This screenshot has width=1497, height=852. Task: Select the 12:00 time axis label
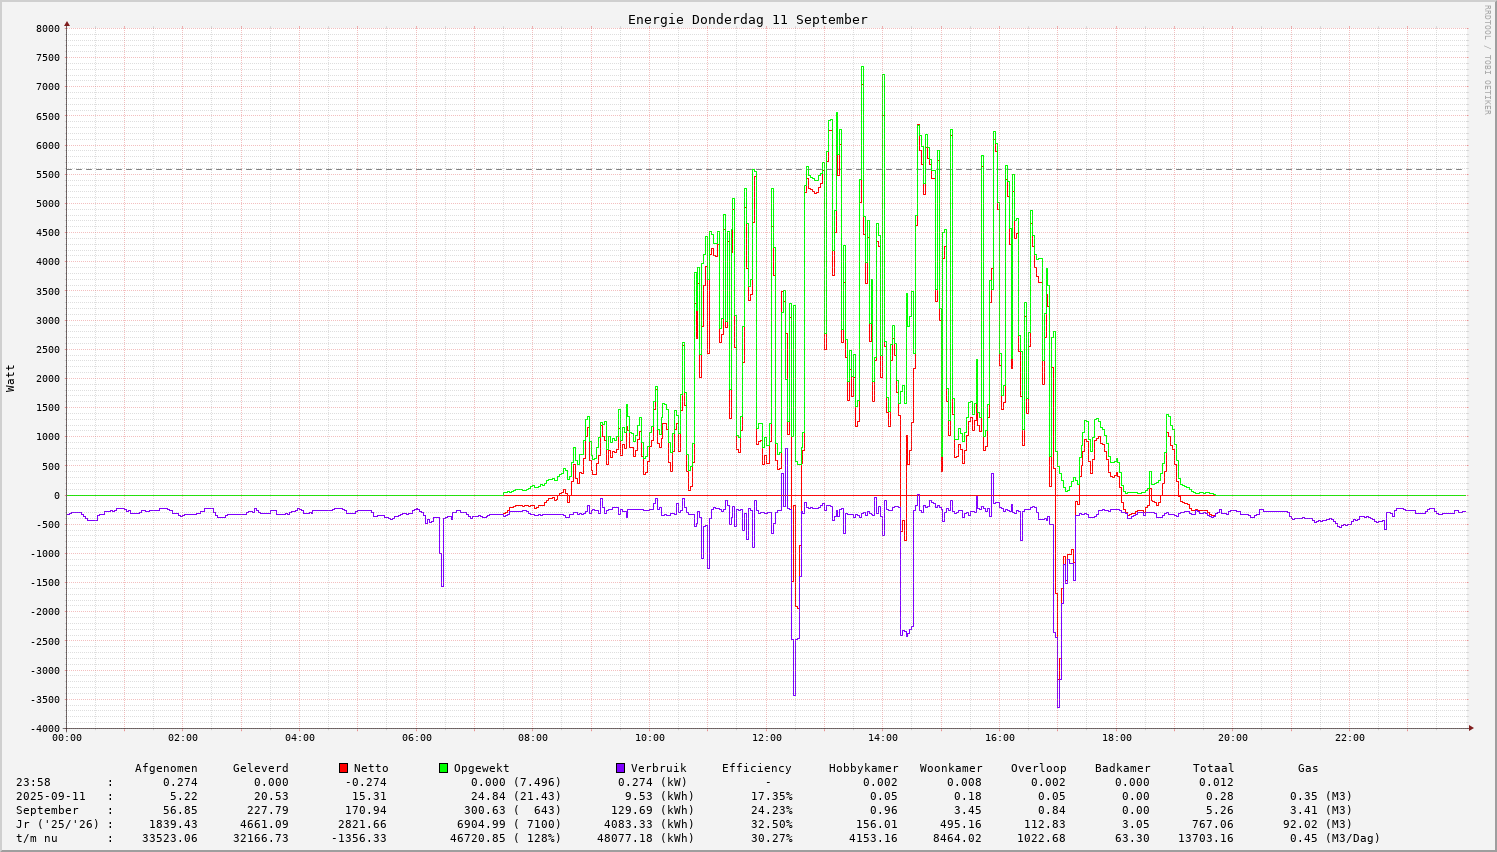[x=766, y=738]
